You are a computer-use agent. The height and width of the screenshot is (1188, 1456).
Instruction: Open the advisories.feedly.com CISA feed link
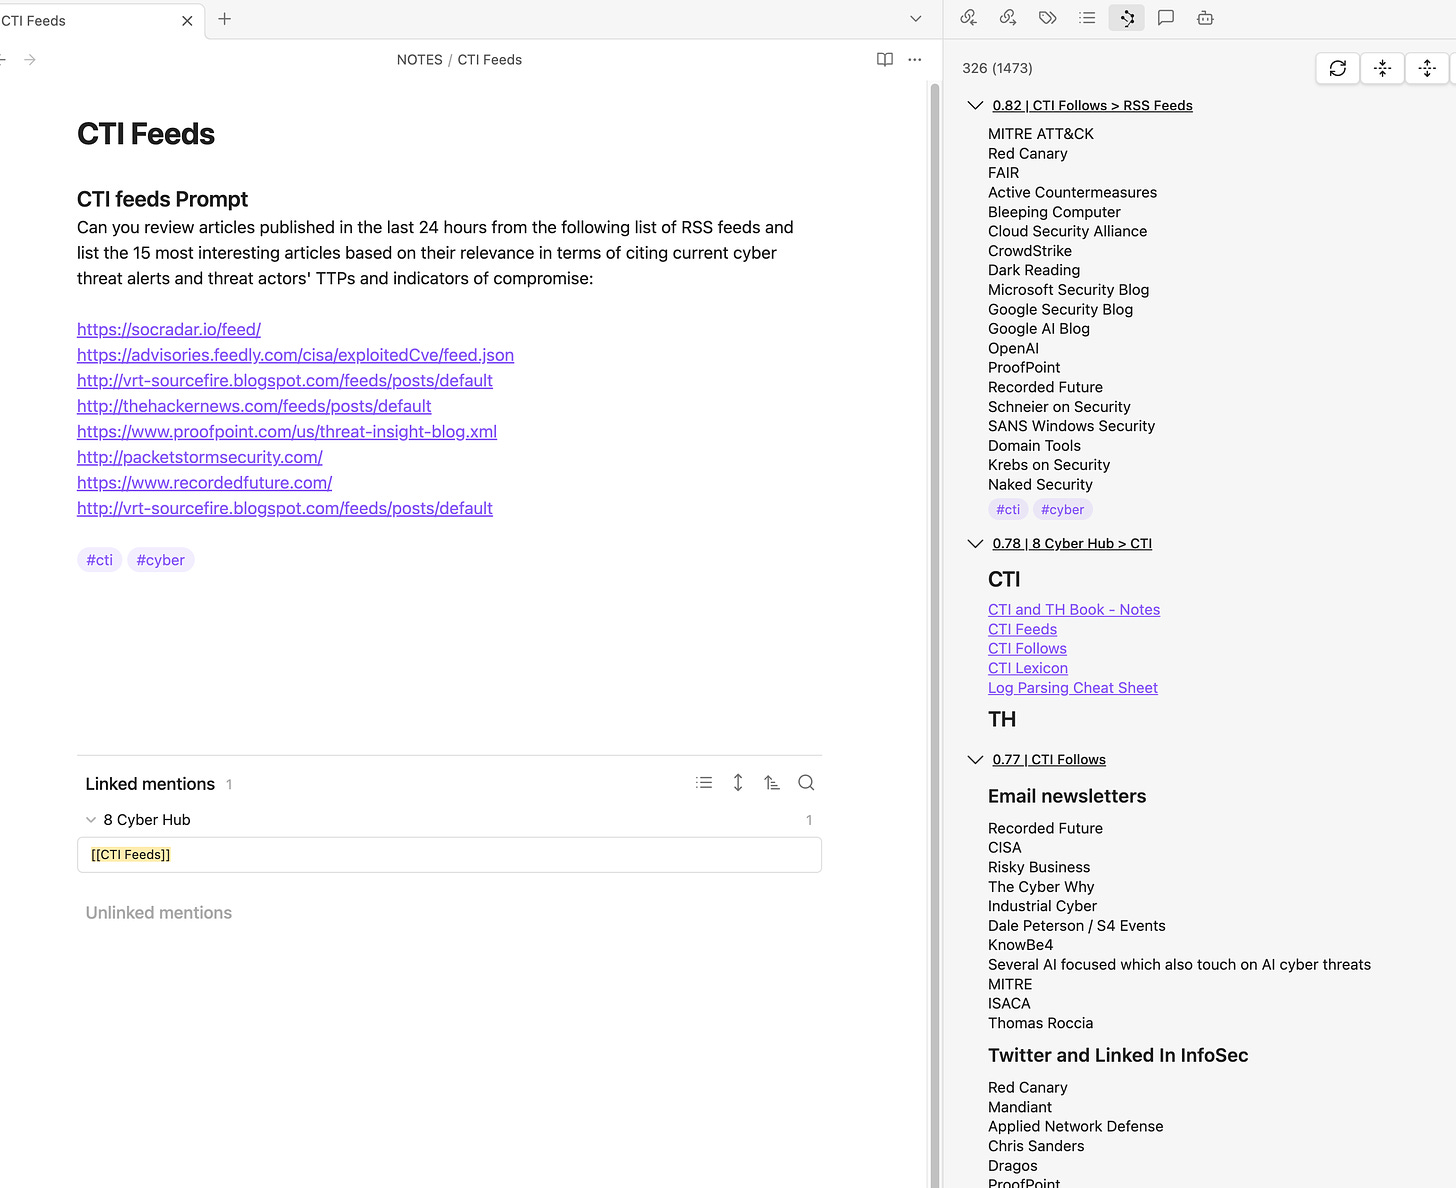coord(295,355)
